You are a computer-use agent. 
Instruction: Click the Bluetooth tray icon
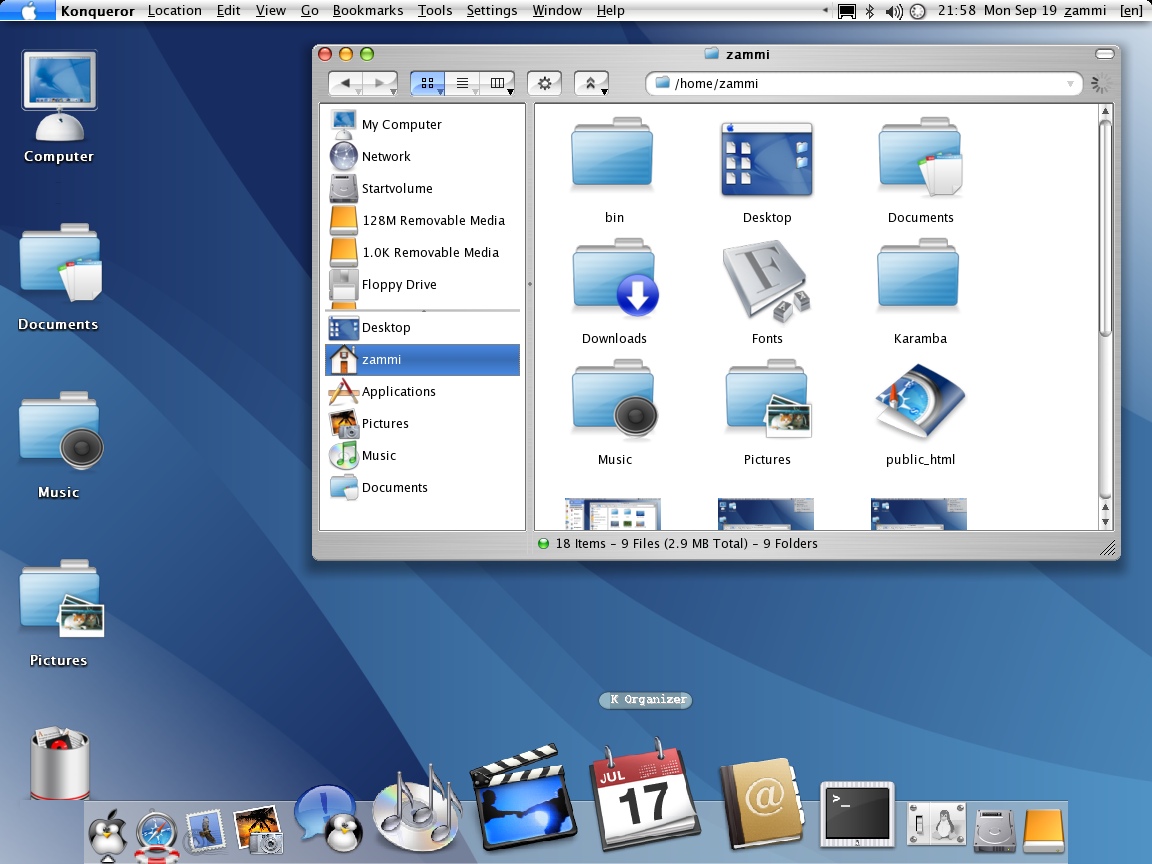(x=870, y=11)
